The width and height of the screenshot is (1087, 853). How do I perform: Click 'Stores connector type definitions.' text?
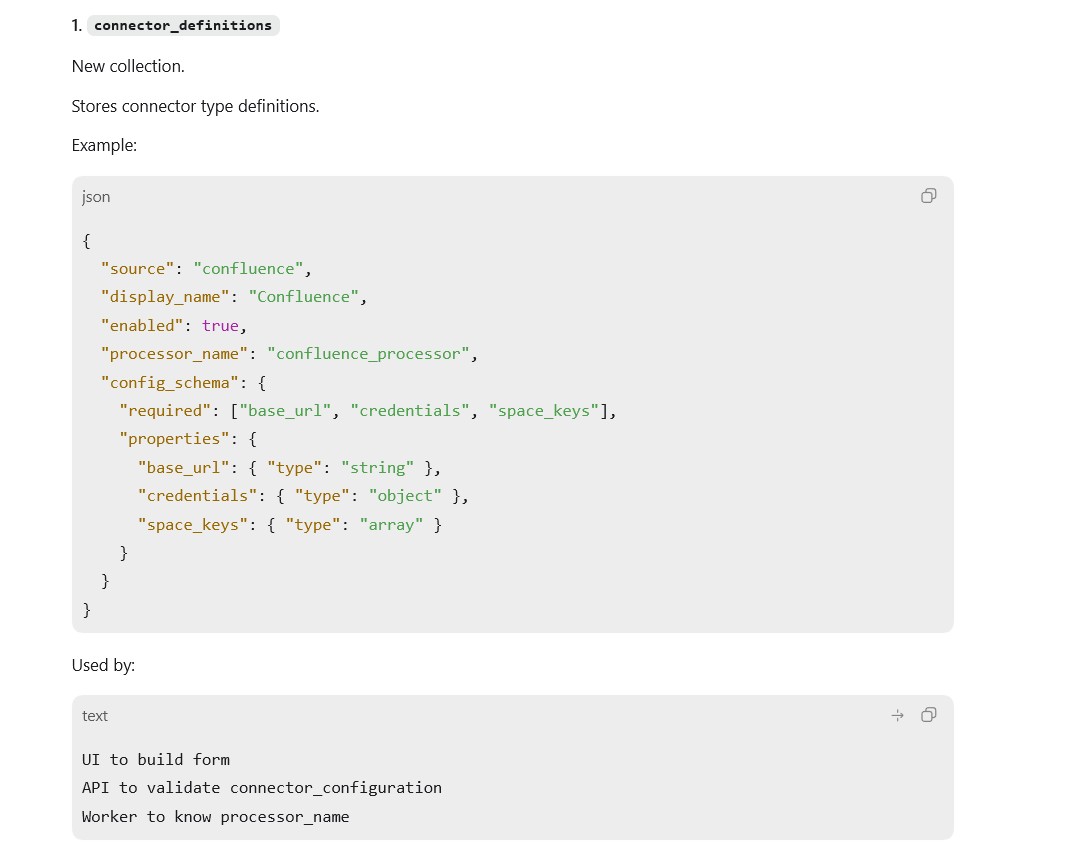[x=195, y=106]
